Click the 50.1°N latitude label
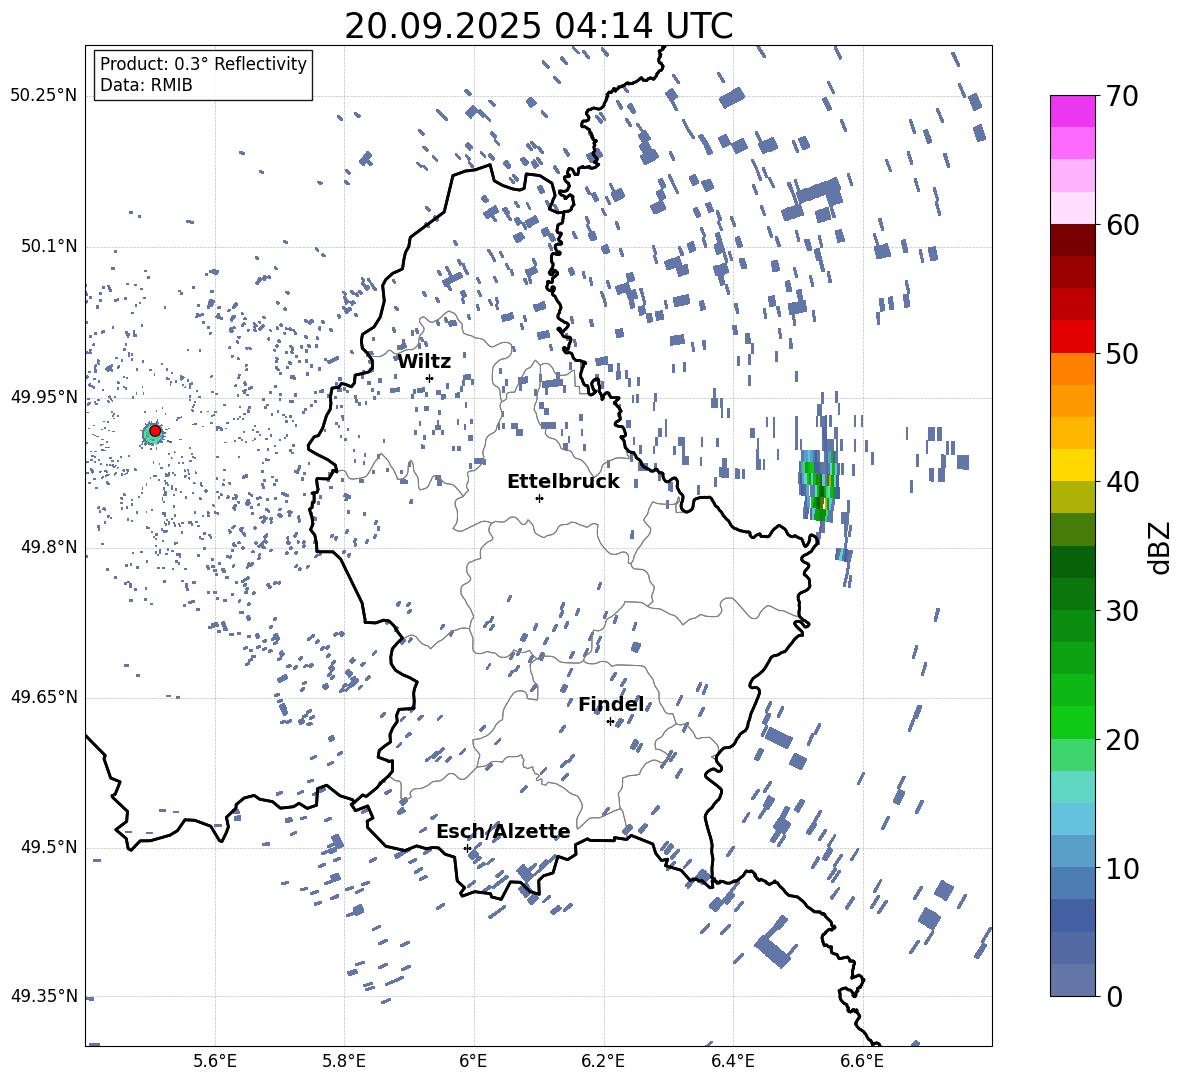This screenshot has height=1081, width=1184. [49, 246]
